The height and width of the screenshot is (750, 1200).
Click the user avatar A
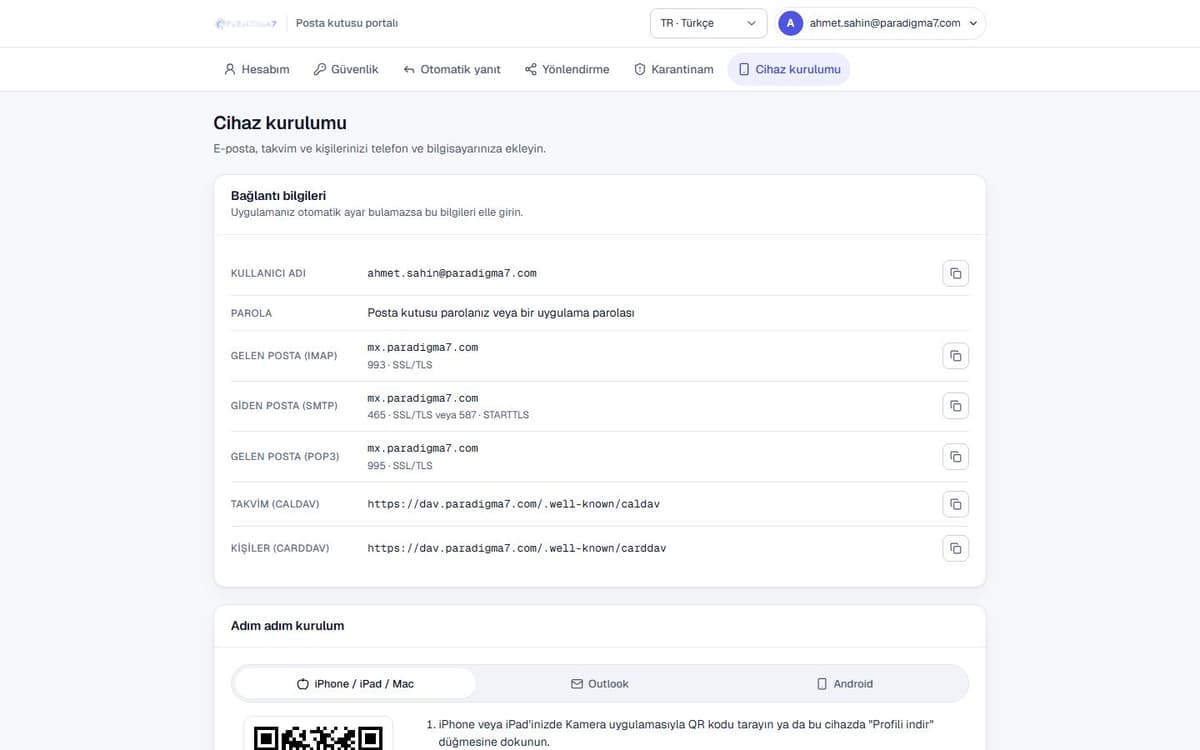coord(790,23)
